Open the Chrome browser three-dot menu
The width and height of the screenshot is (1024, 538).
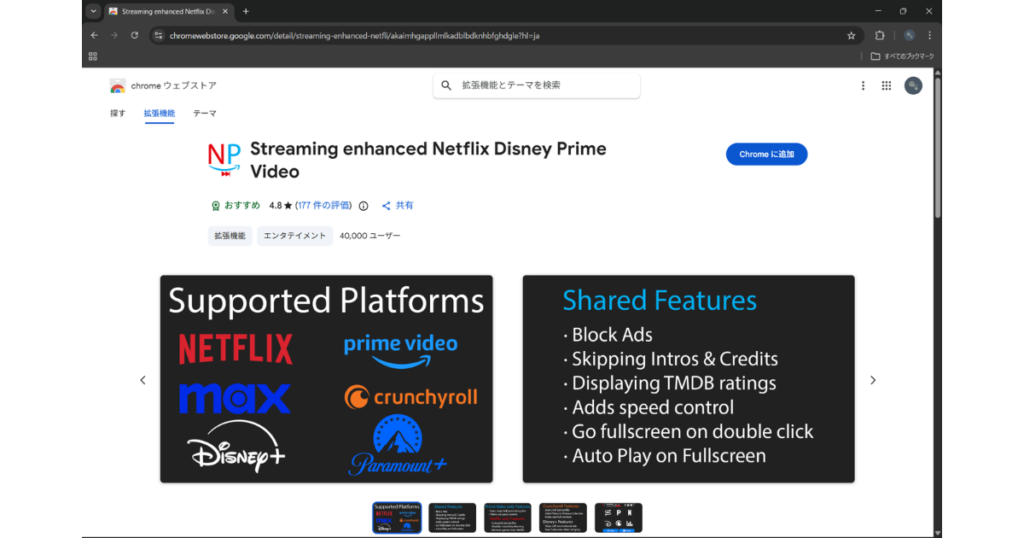pos(929,35)
